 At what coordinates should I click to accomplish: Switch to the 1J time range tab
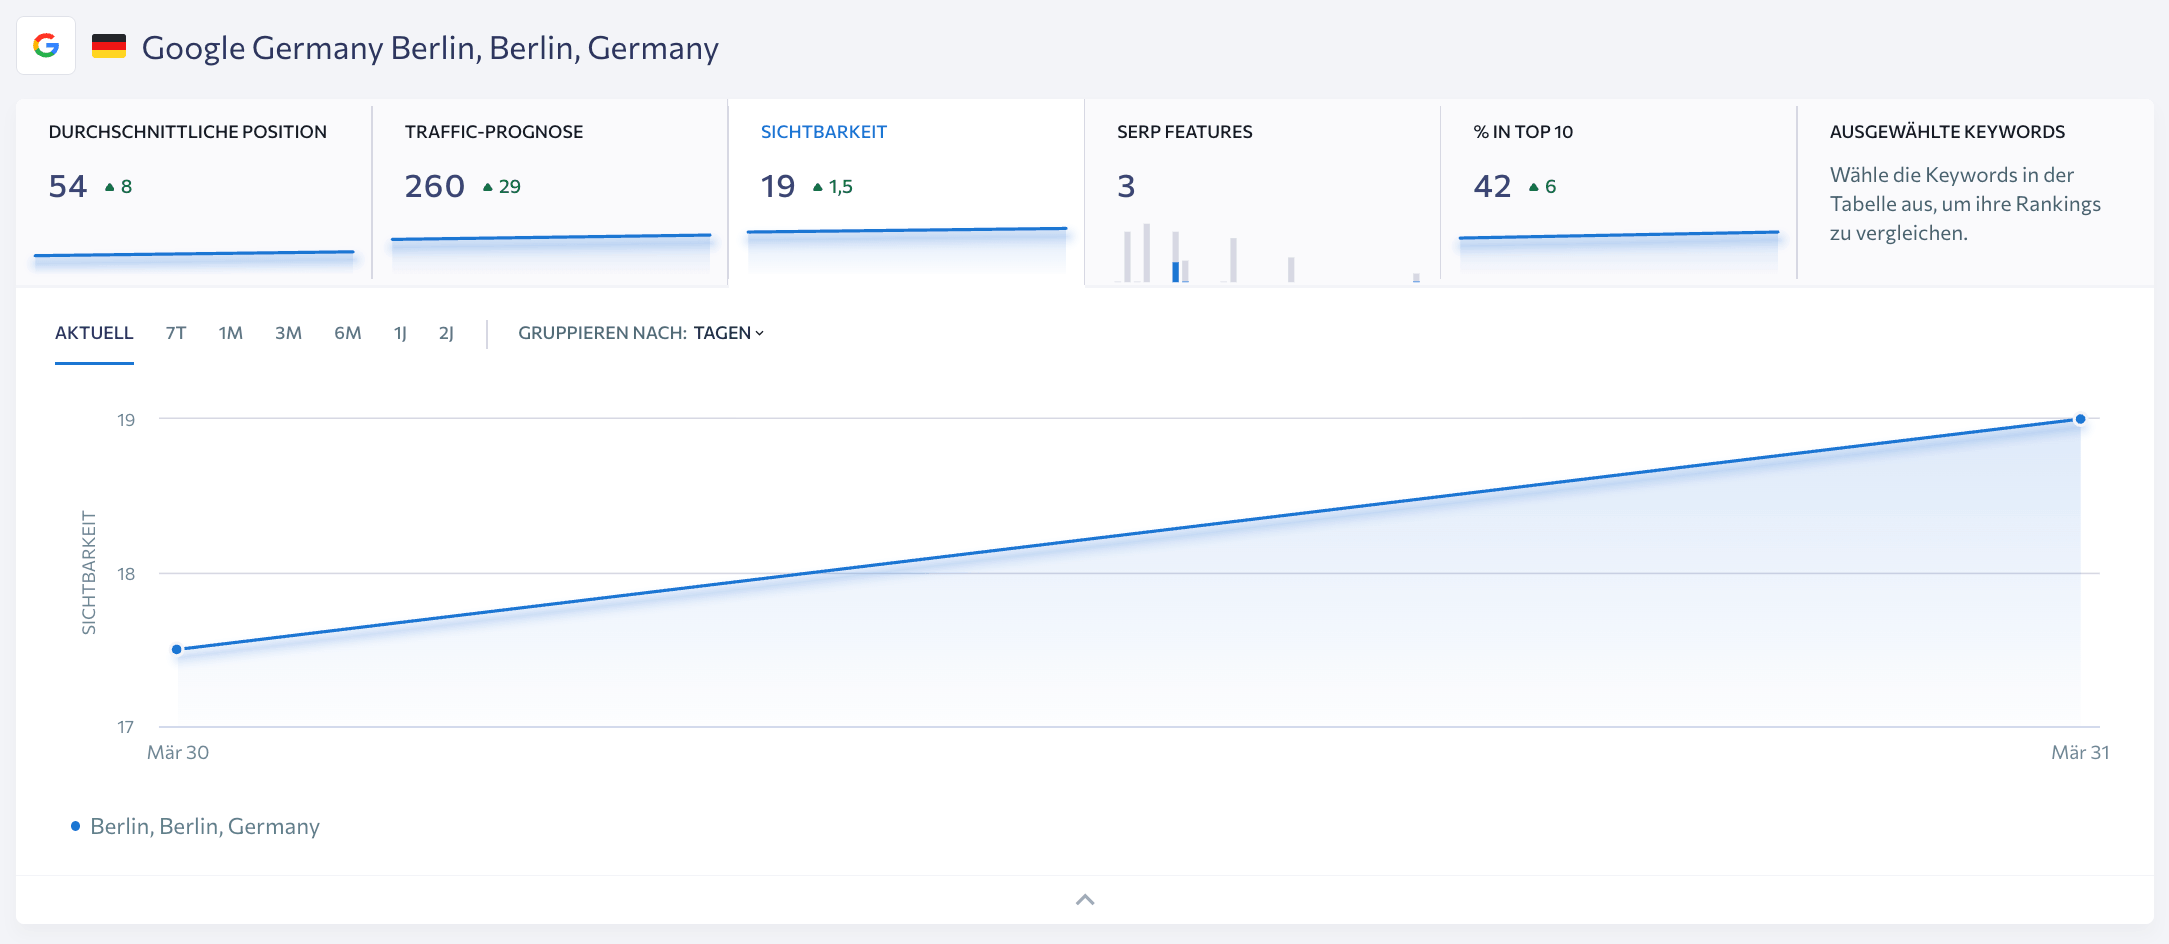pyautogui.click(x=401, y=333)
